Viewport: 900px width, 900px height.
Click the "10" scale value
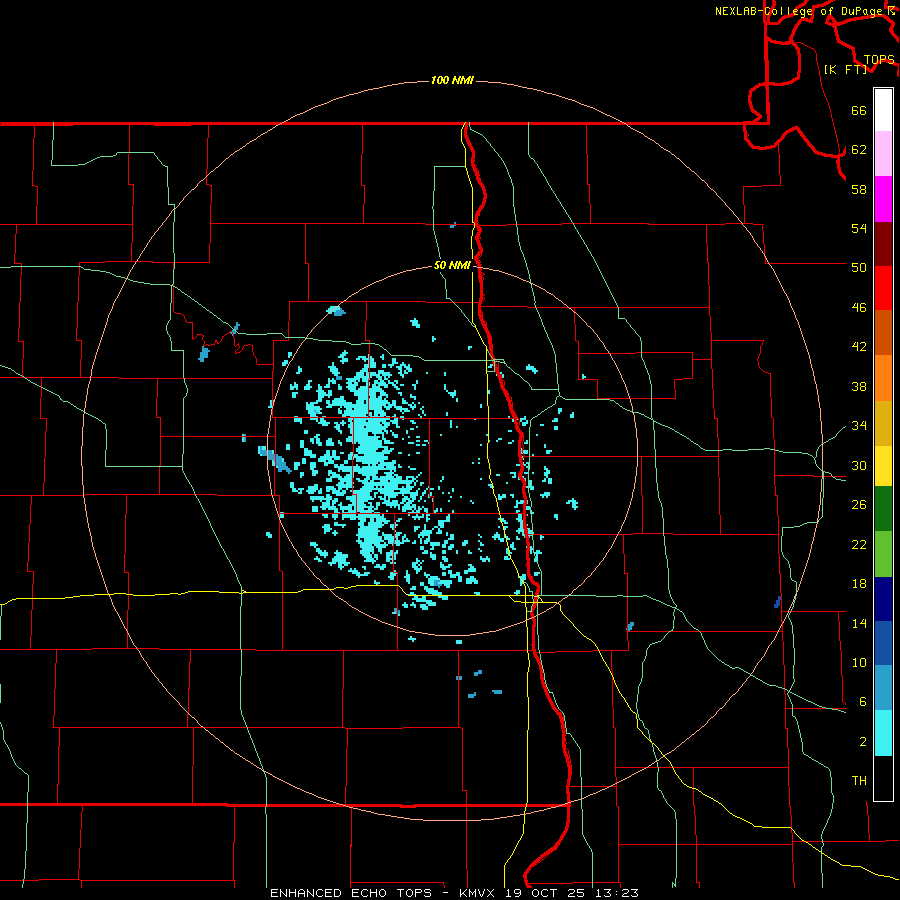coord(859,663)
